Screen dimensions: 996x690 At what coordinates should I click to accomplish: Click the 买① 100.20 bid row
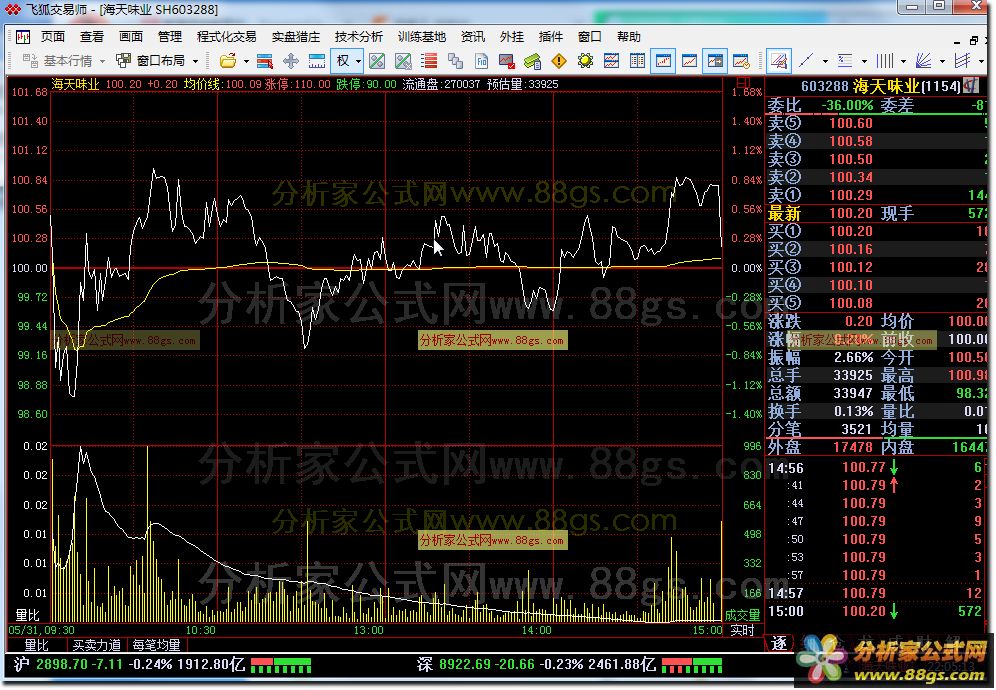coord(877,231)
